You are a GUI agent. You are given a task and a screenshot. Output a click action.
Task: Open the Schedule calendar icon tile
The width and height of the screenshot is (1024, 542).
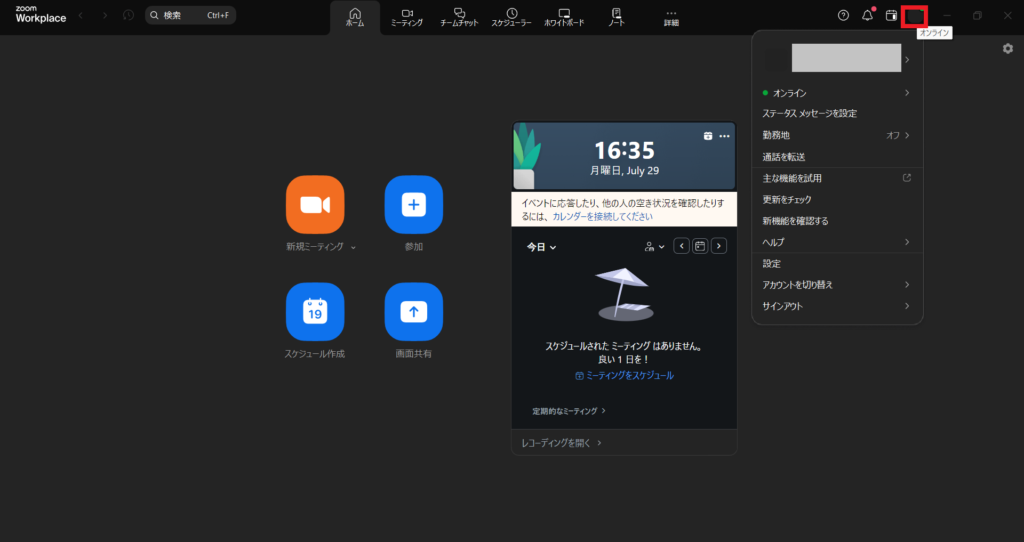coord(315,312)
